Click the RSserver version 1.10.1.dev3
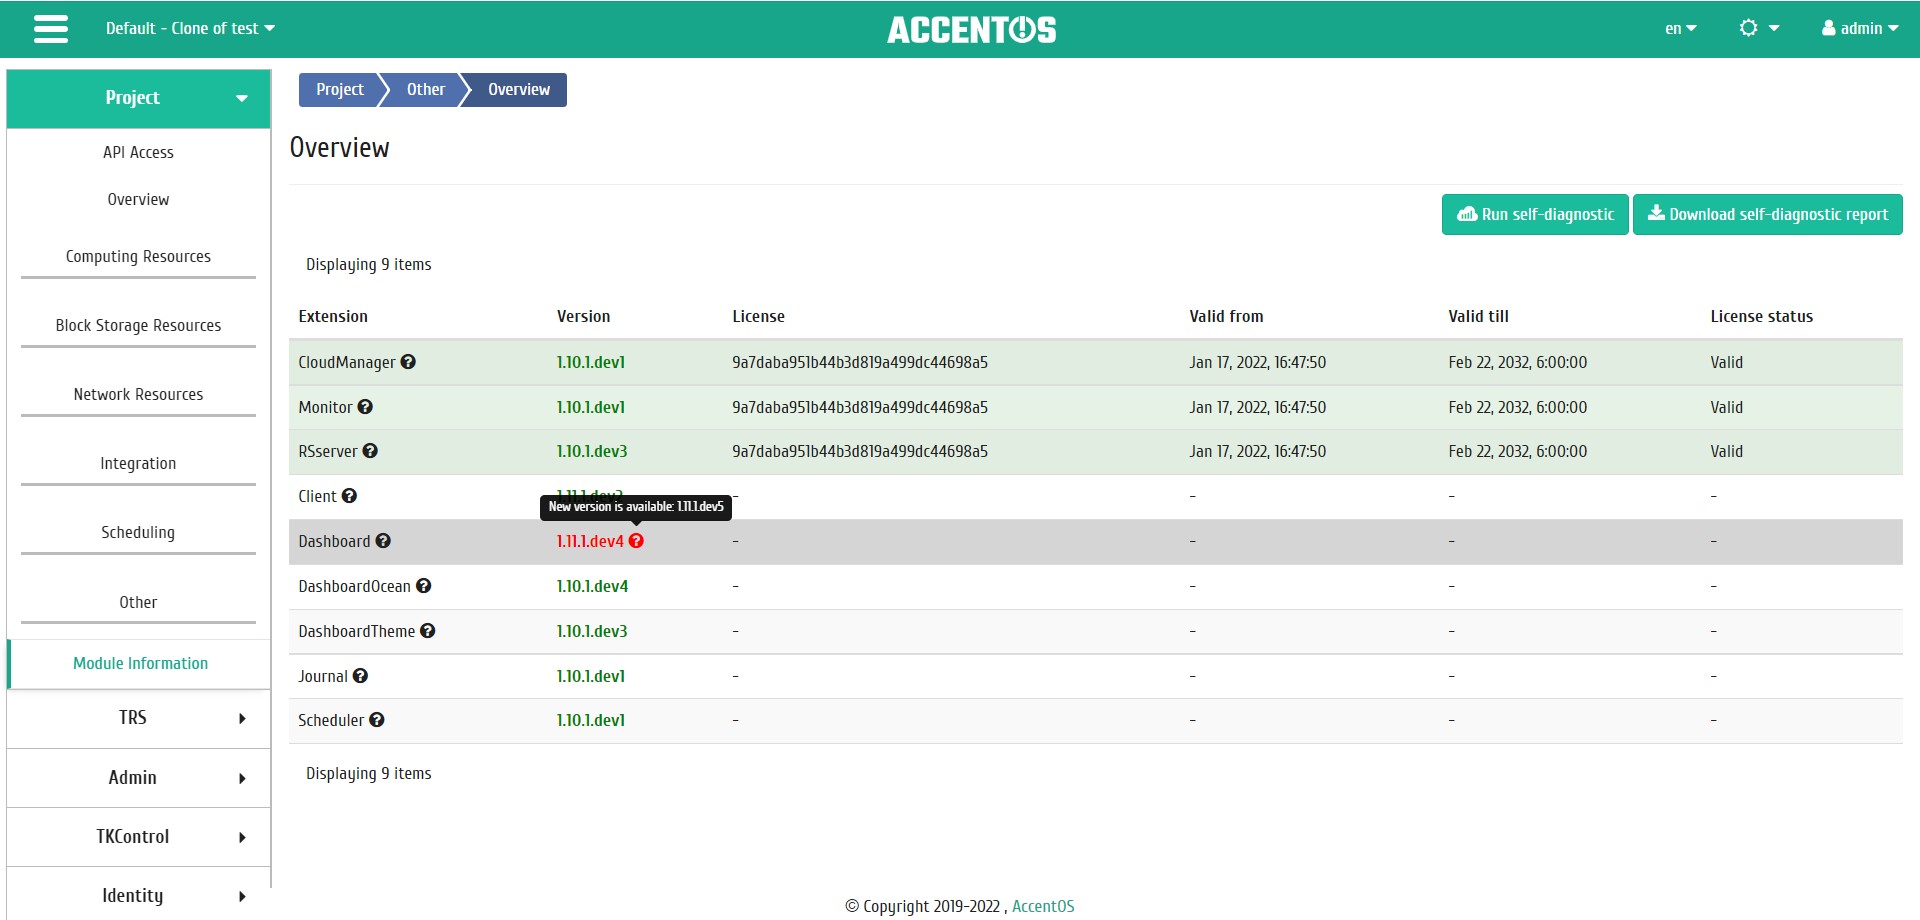The width and height of the screenshot is (1920, 920). pos(592,451)
